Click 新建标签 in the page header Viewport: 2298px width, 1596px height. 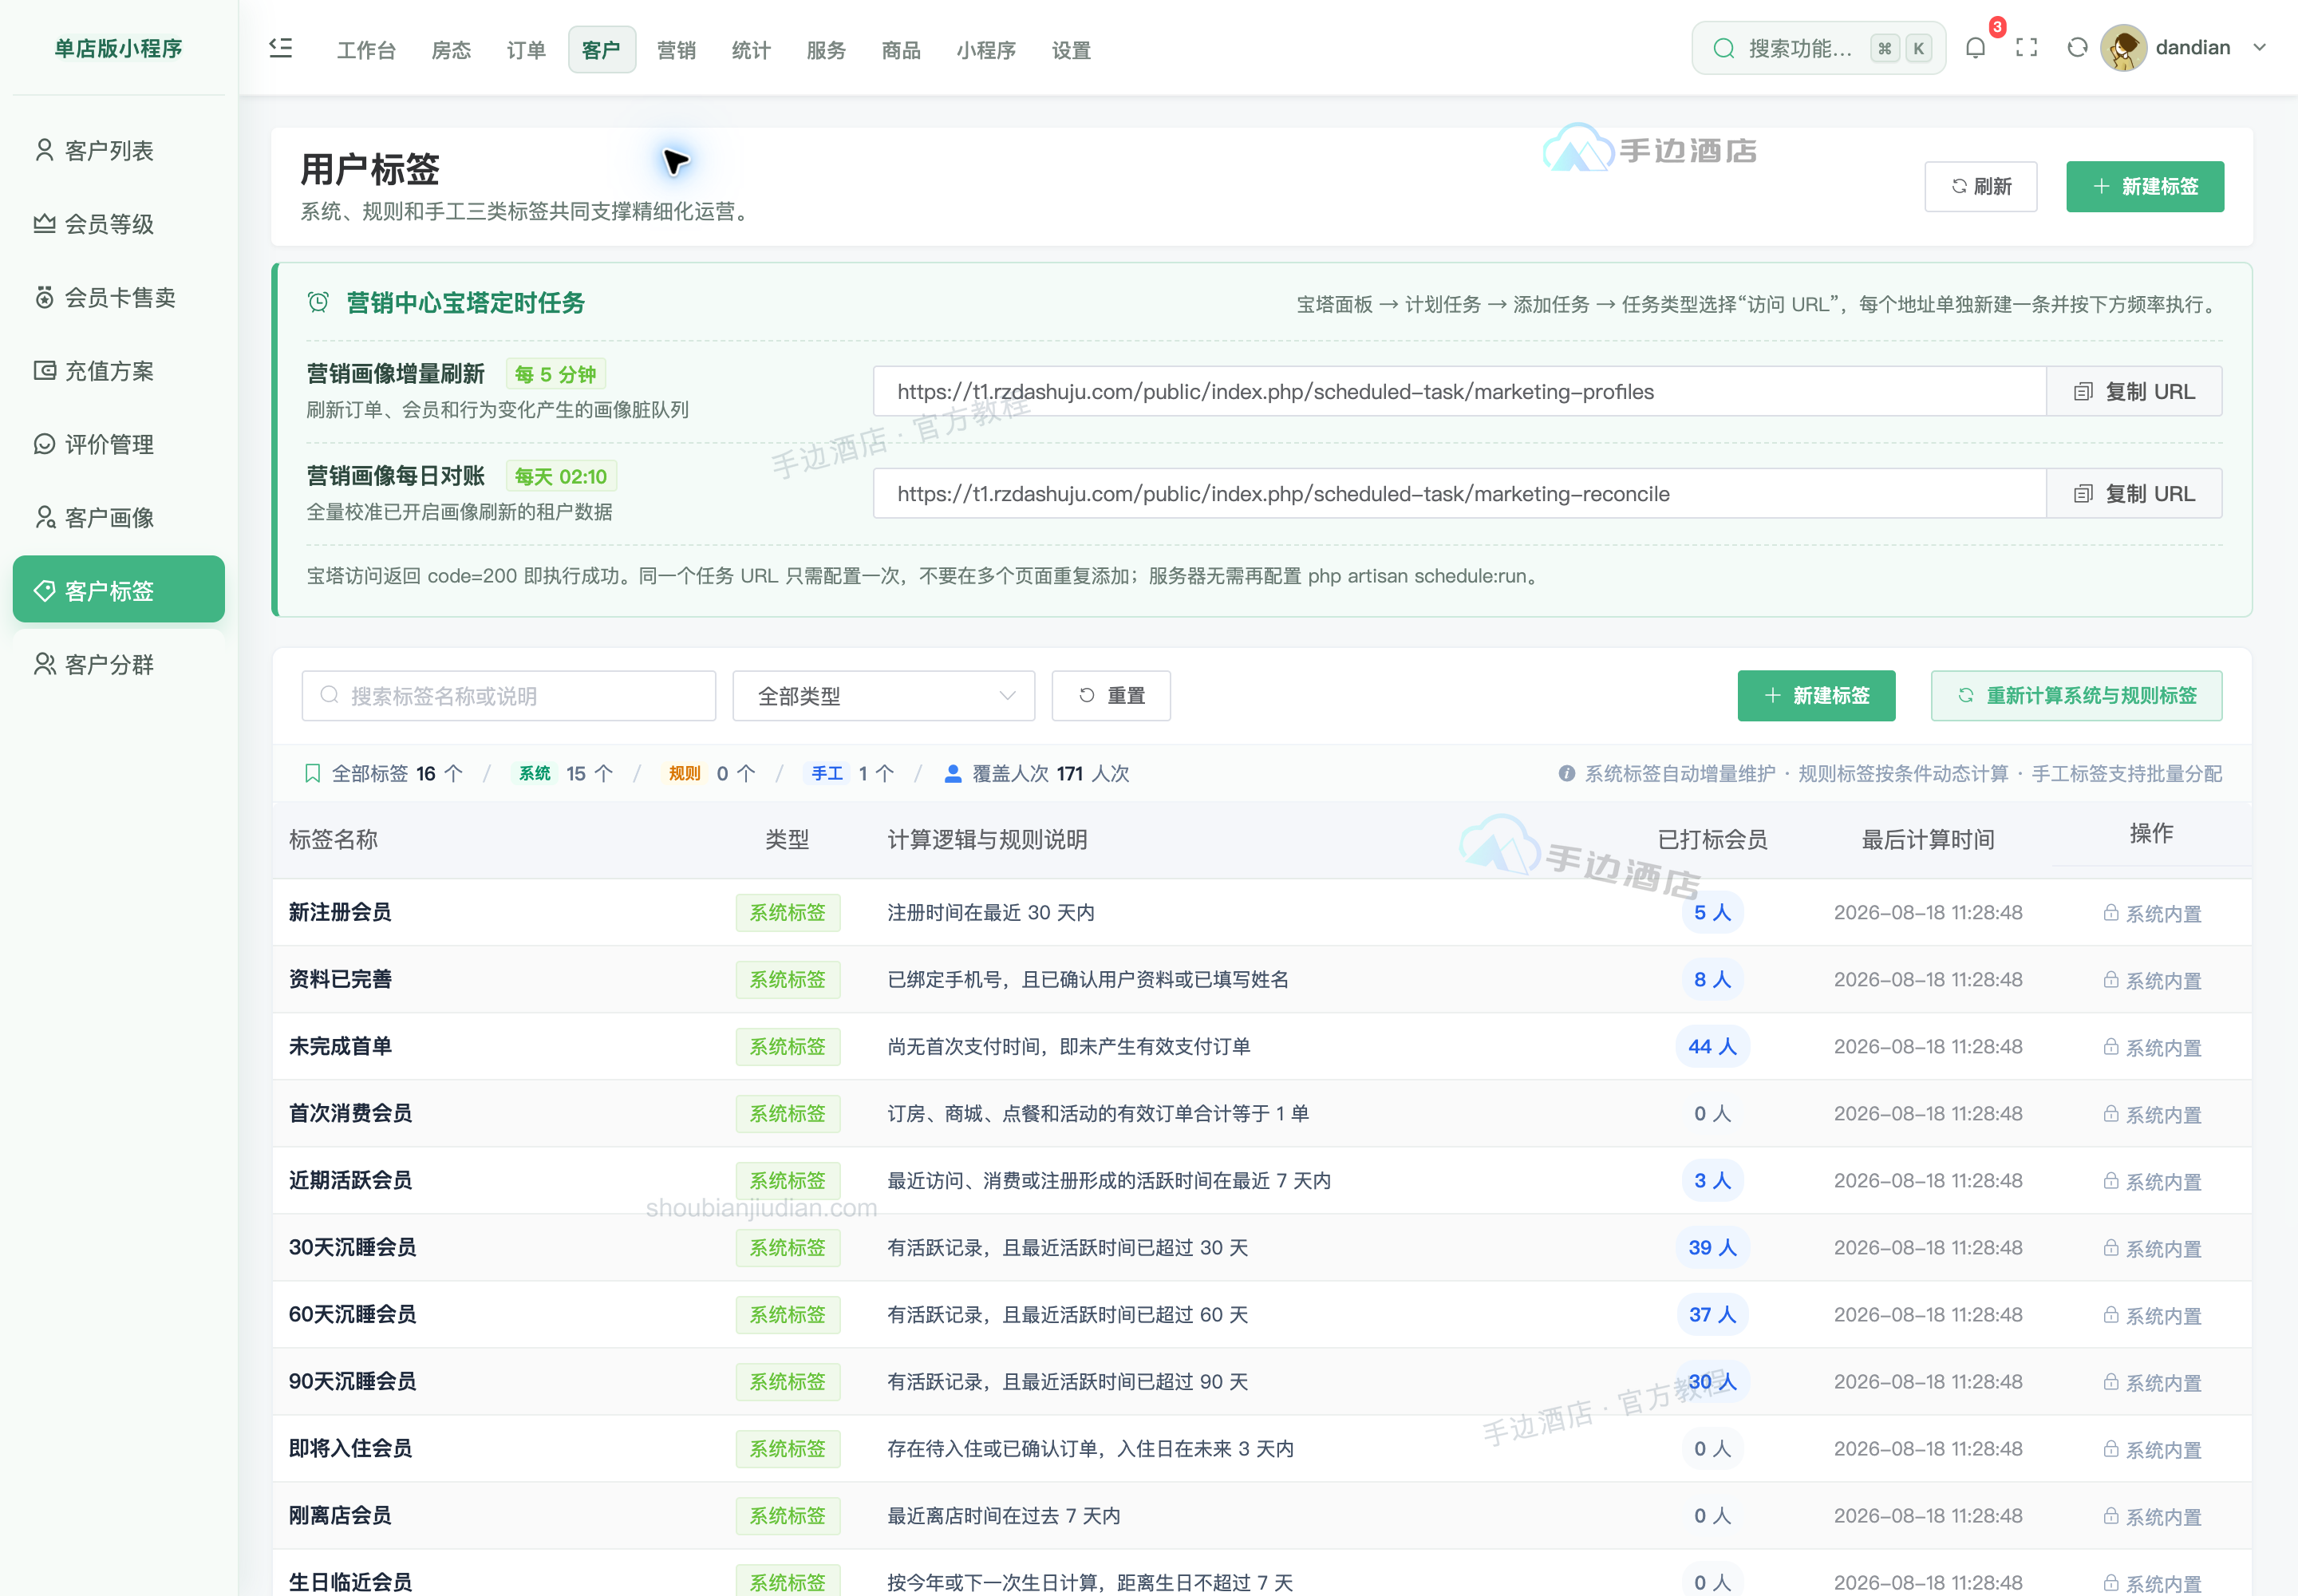click(x=2145, y=187)
